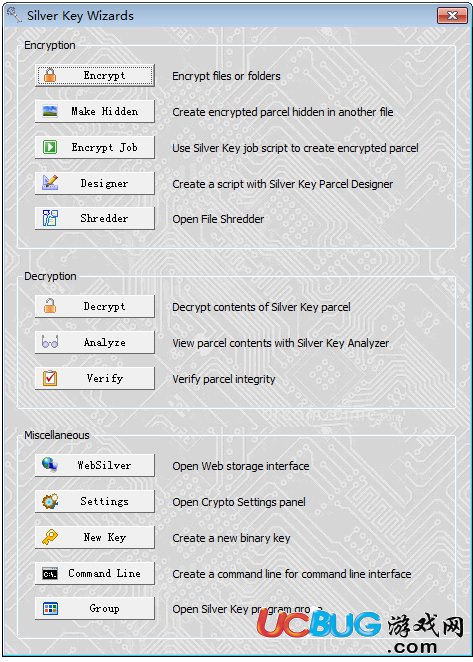Open the Encrypt wizard button
This screenshot has width=473, height=662.
click(x=95, y=76)
